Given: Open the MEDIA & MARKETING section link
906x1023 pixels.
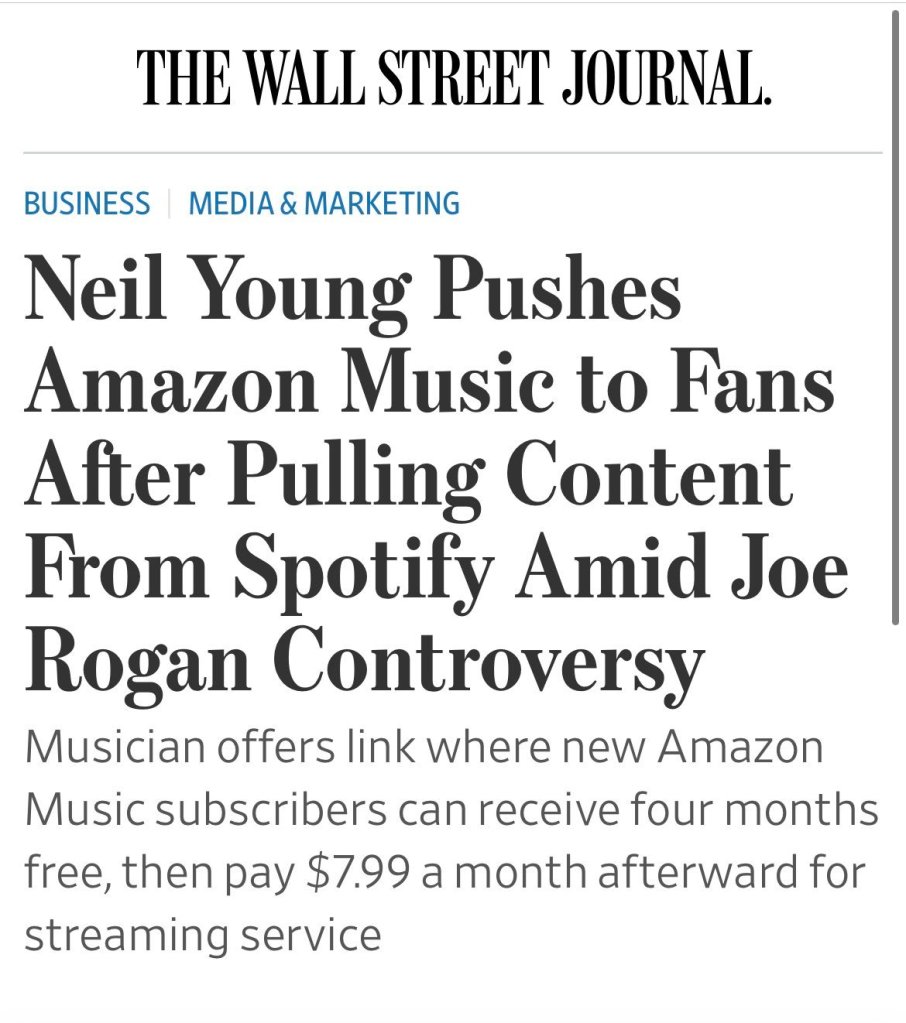Looking at the screenshot, I should (324, 204).
